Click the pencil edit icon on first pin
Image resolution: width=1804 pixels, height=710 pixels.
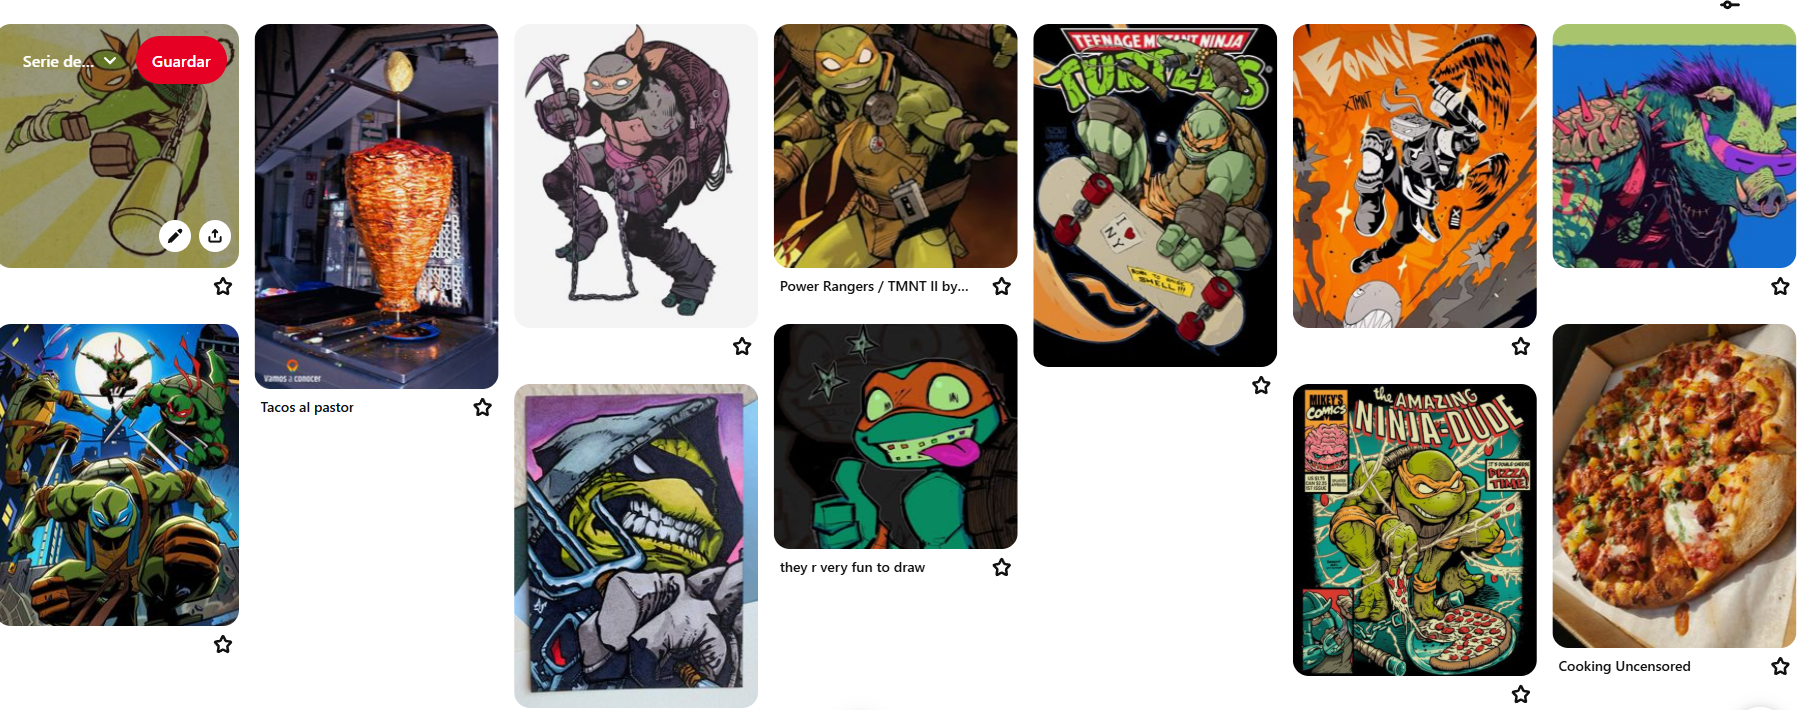click(175, 236)
